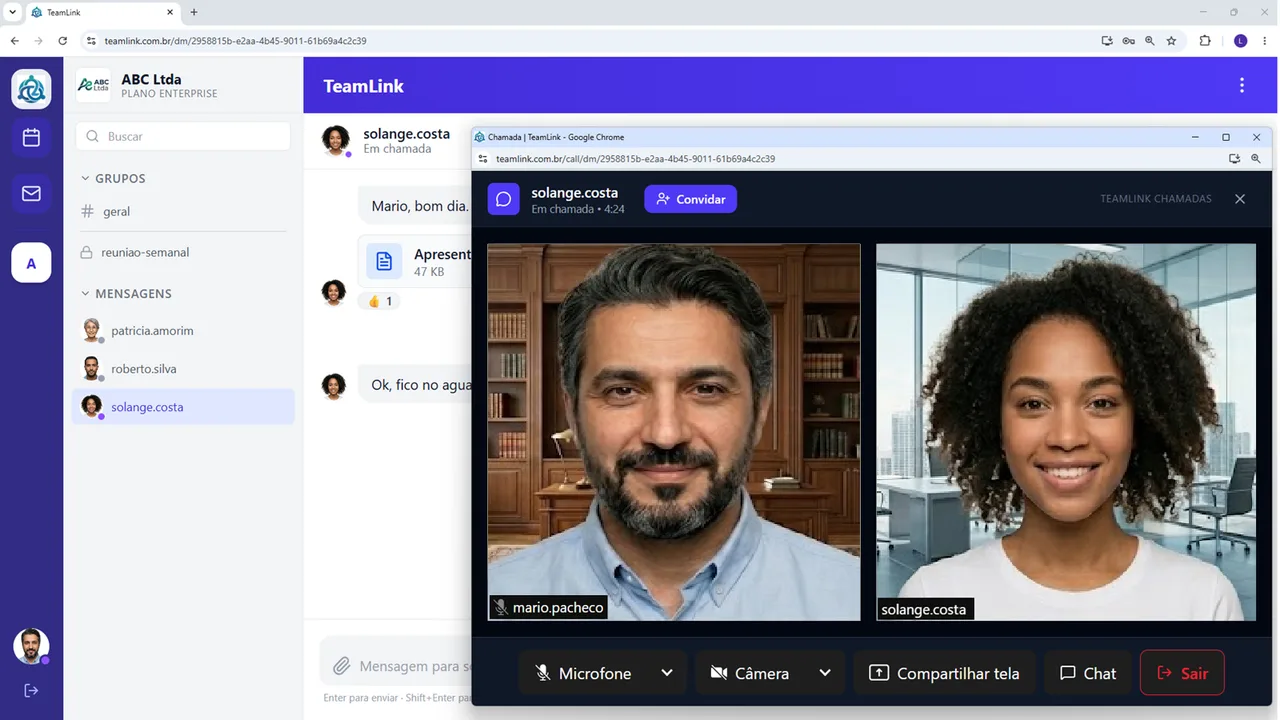
Task: Click the call window address bar URL
Action: point(636,158)
